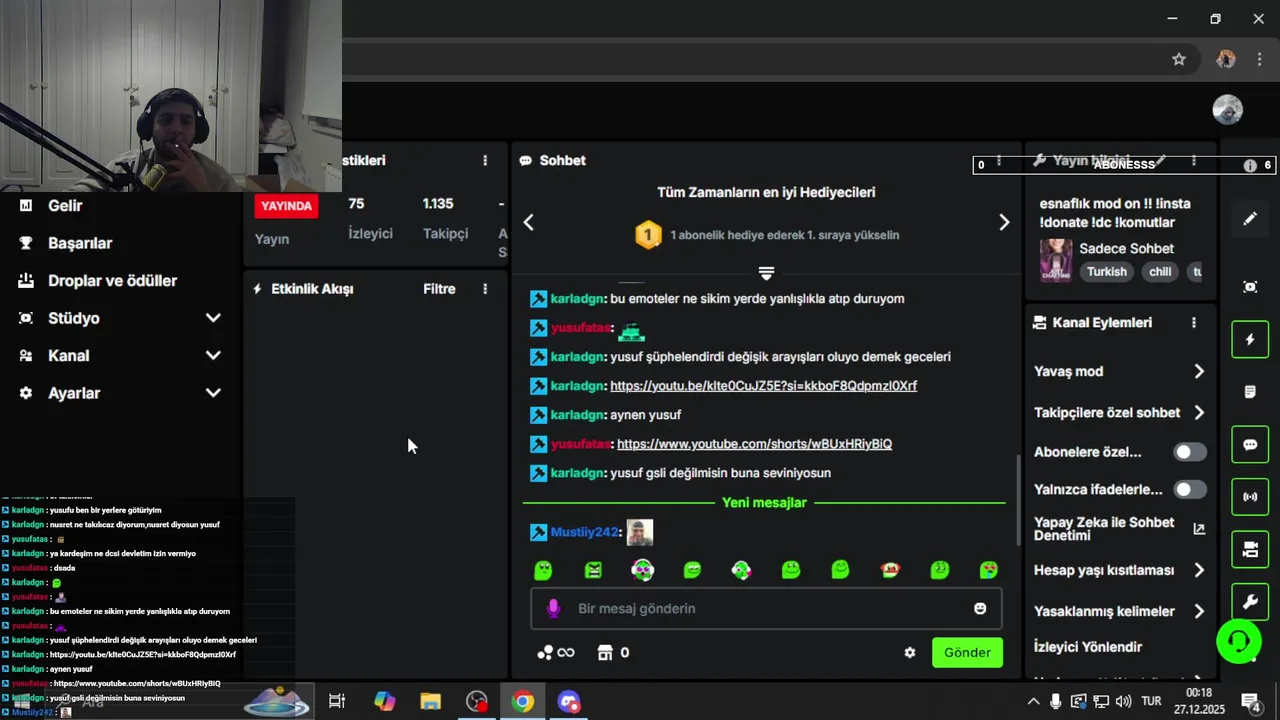Viewport: 1280px width, 720px height.
Task: Bookmark this page with star icon
Action: point(1179,59)
